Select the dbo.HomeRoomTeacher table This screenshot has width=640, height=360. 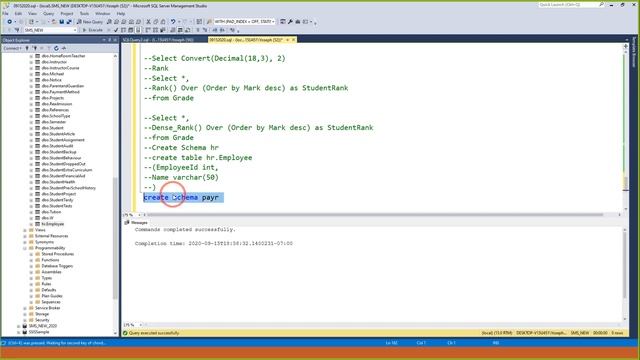click(x=63, y=56)
